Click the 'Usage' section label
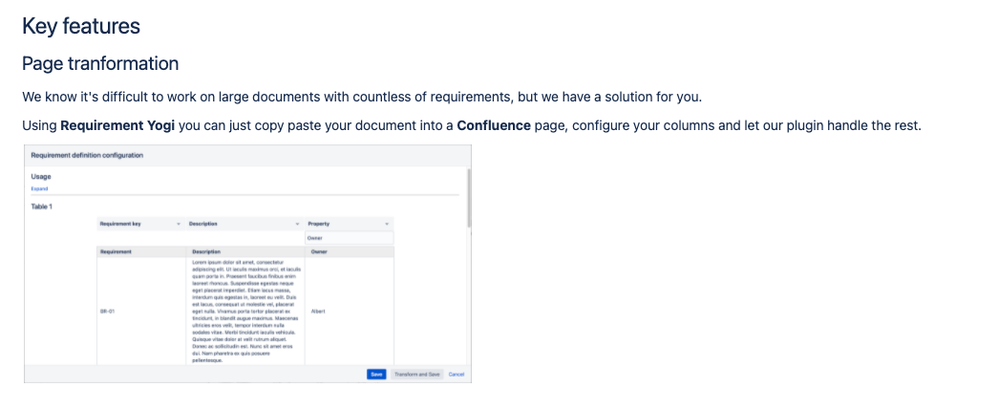 tap(41, 177)
